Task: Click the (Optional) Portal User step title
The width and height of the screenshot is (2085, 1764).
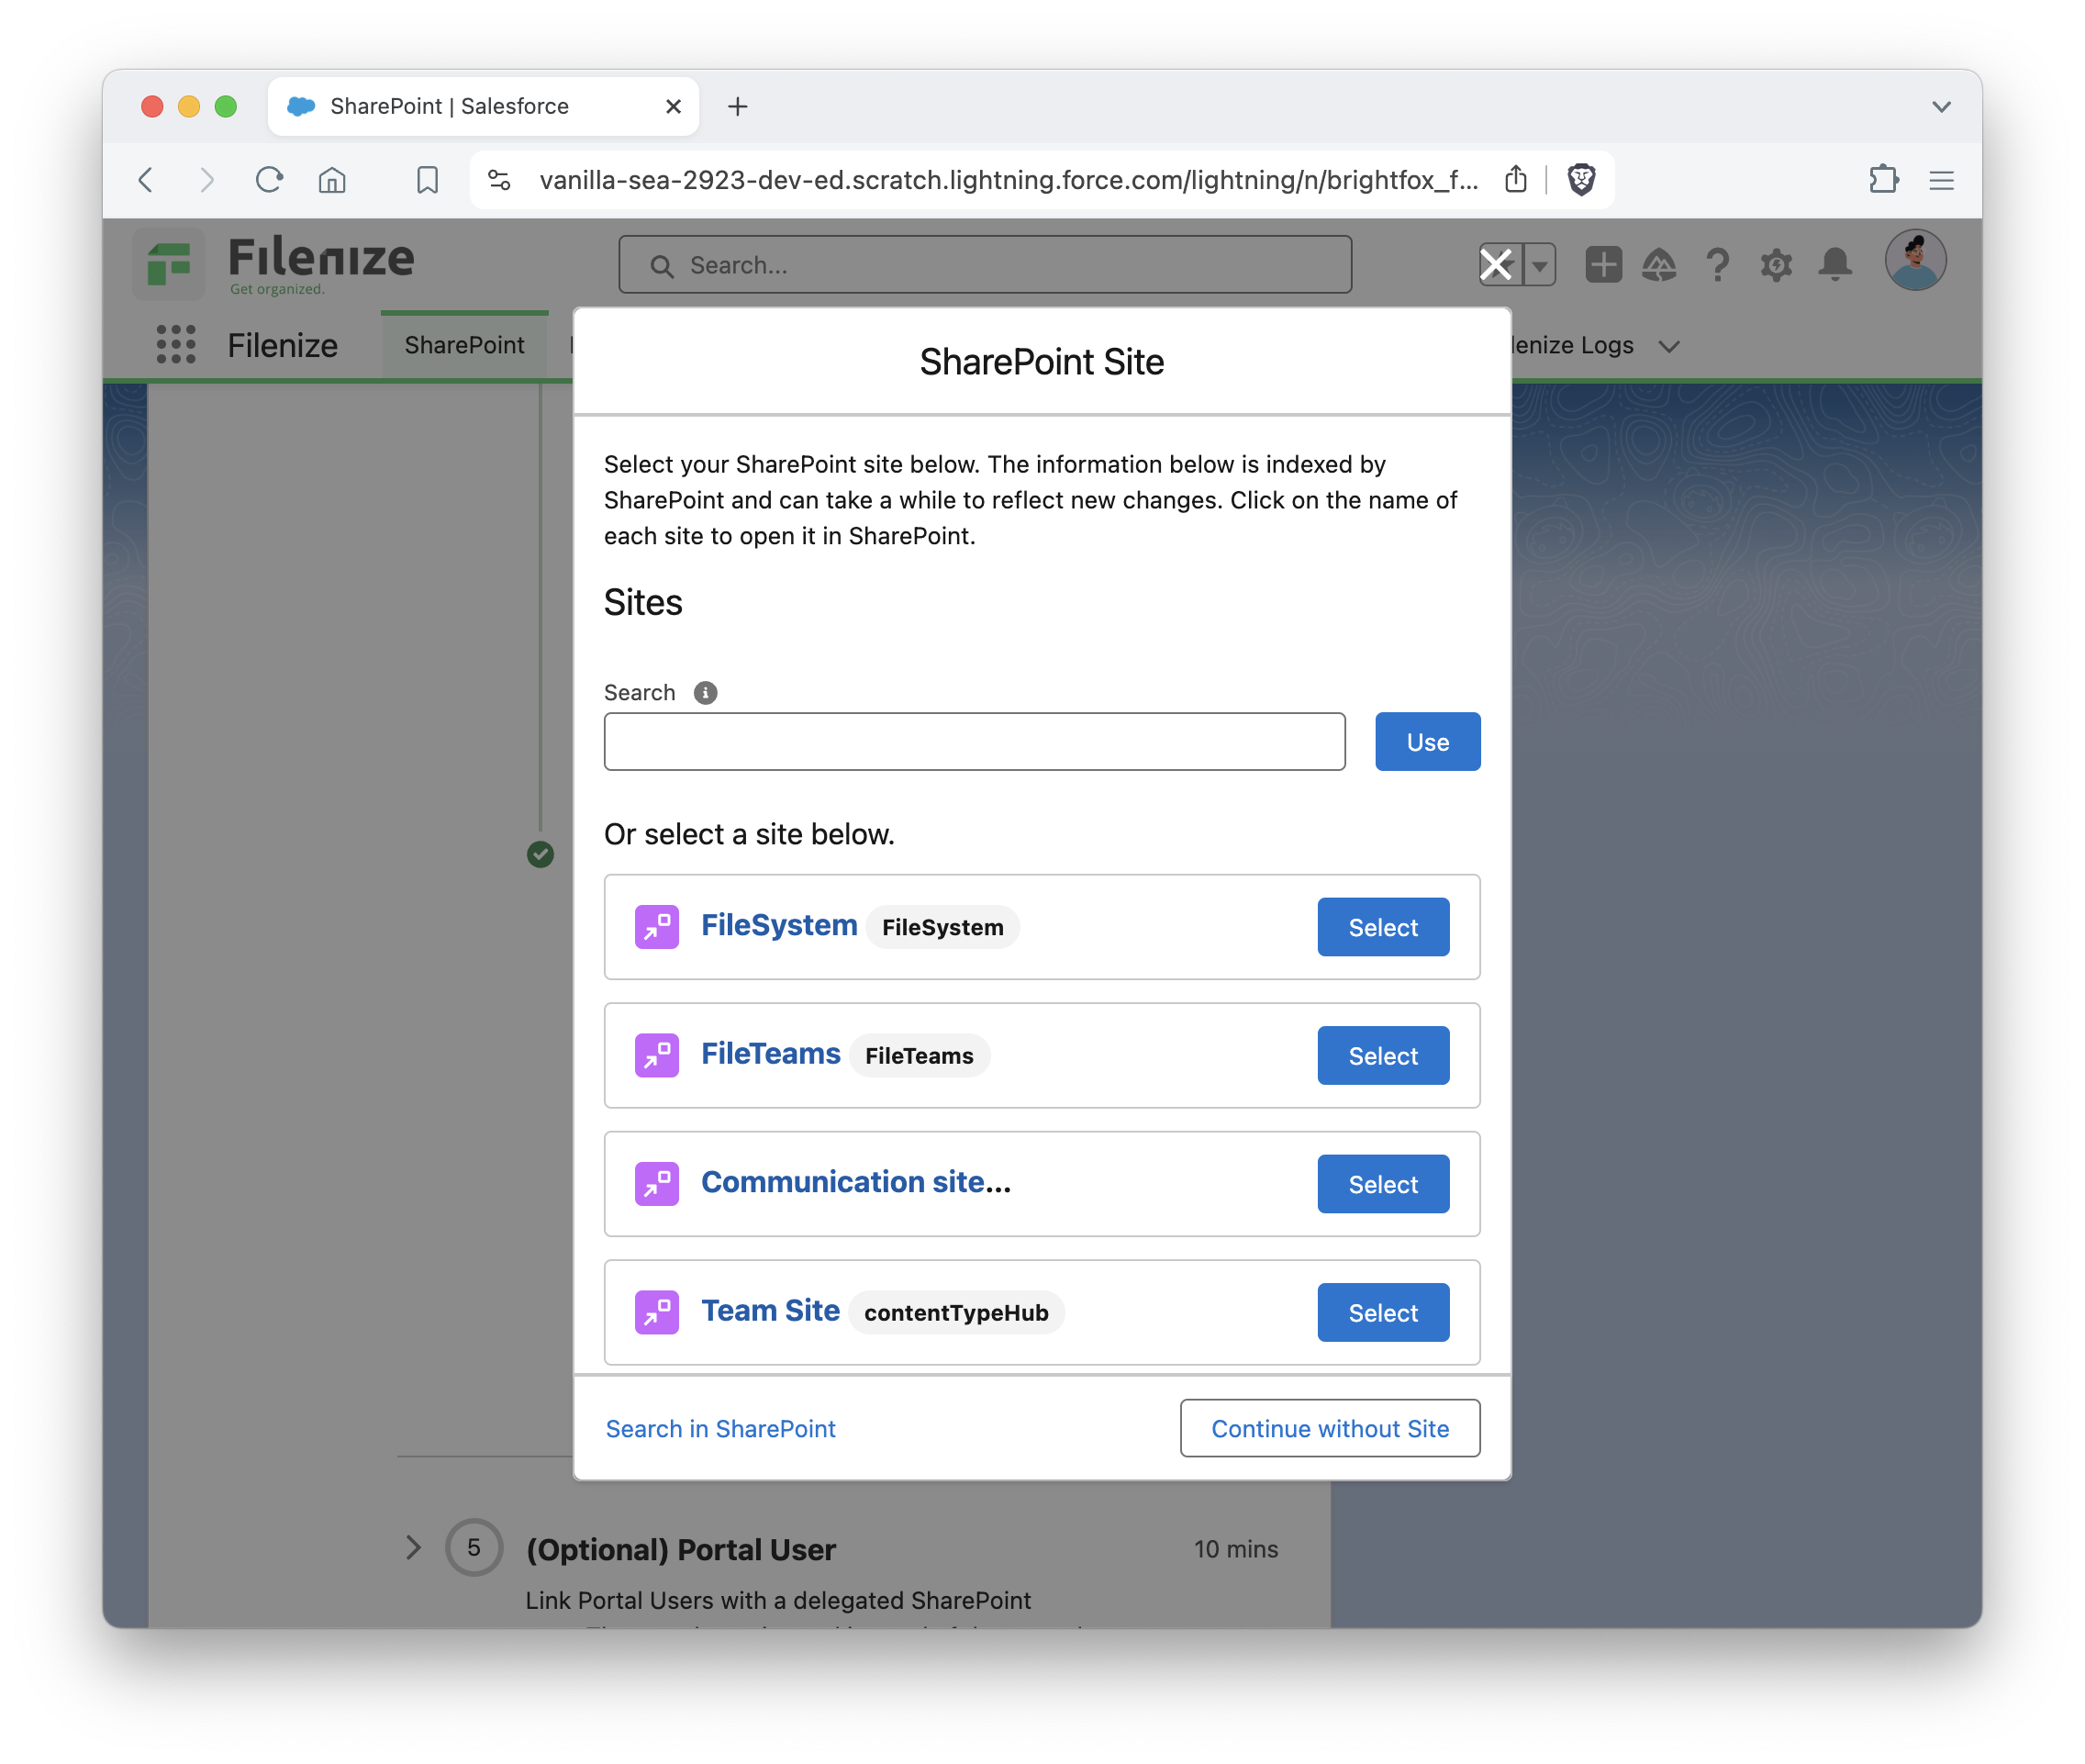Action: pos(680,1549)
